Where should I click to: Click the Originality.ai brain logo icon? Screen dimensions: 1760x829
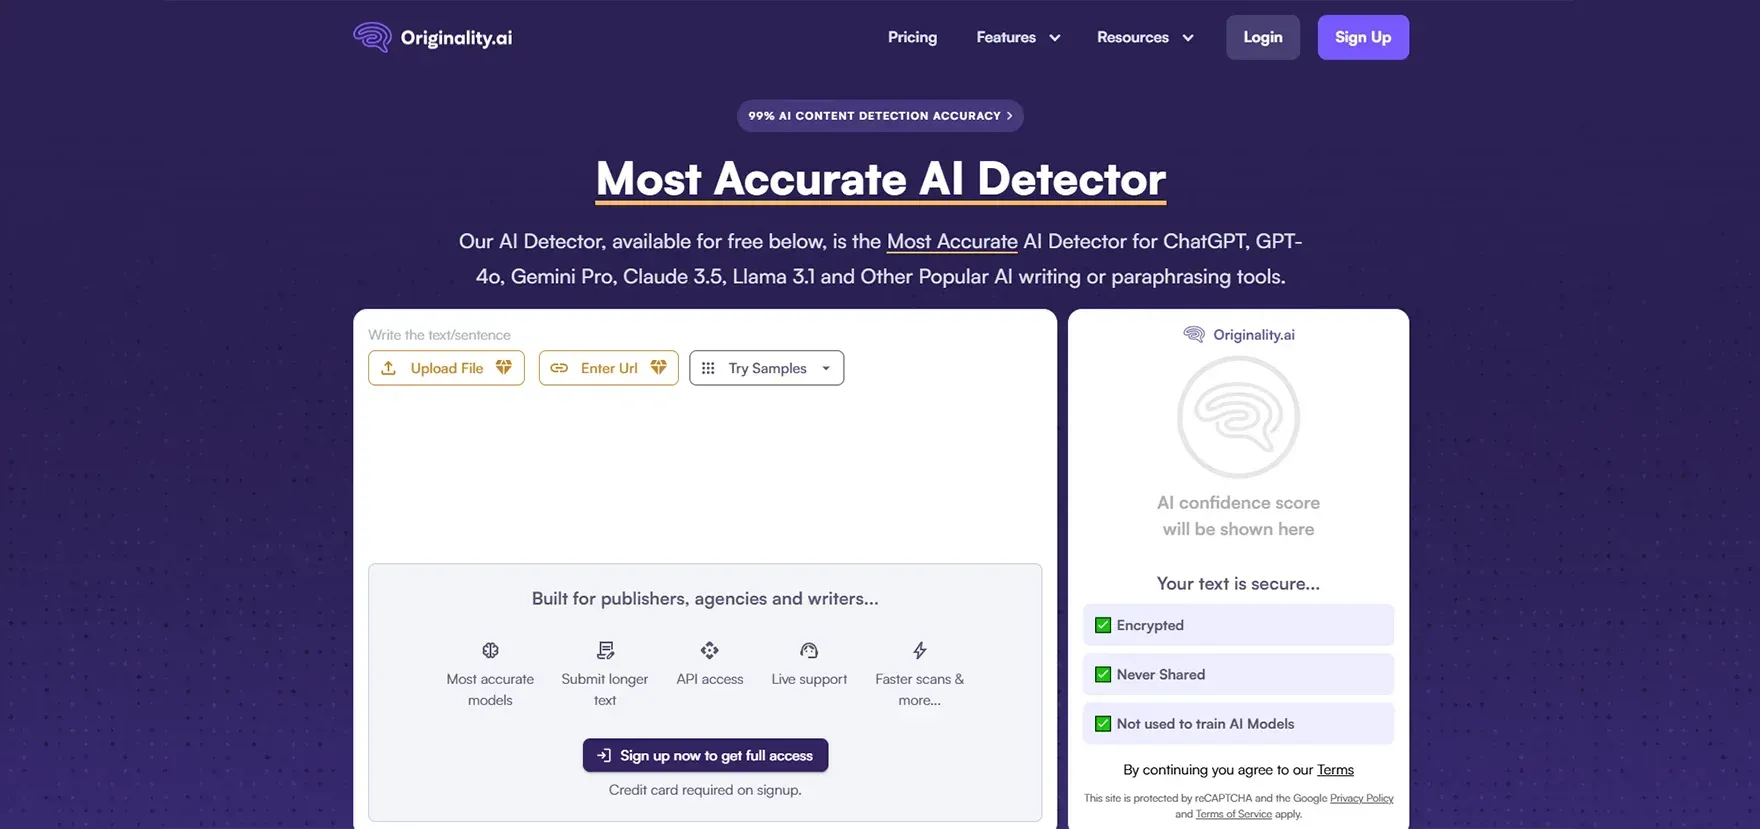(x=372, y=37)
